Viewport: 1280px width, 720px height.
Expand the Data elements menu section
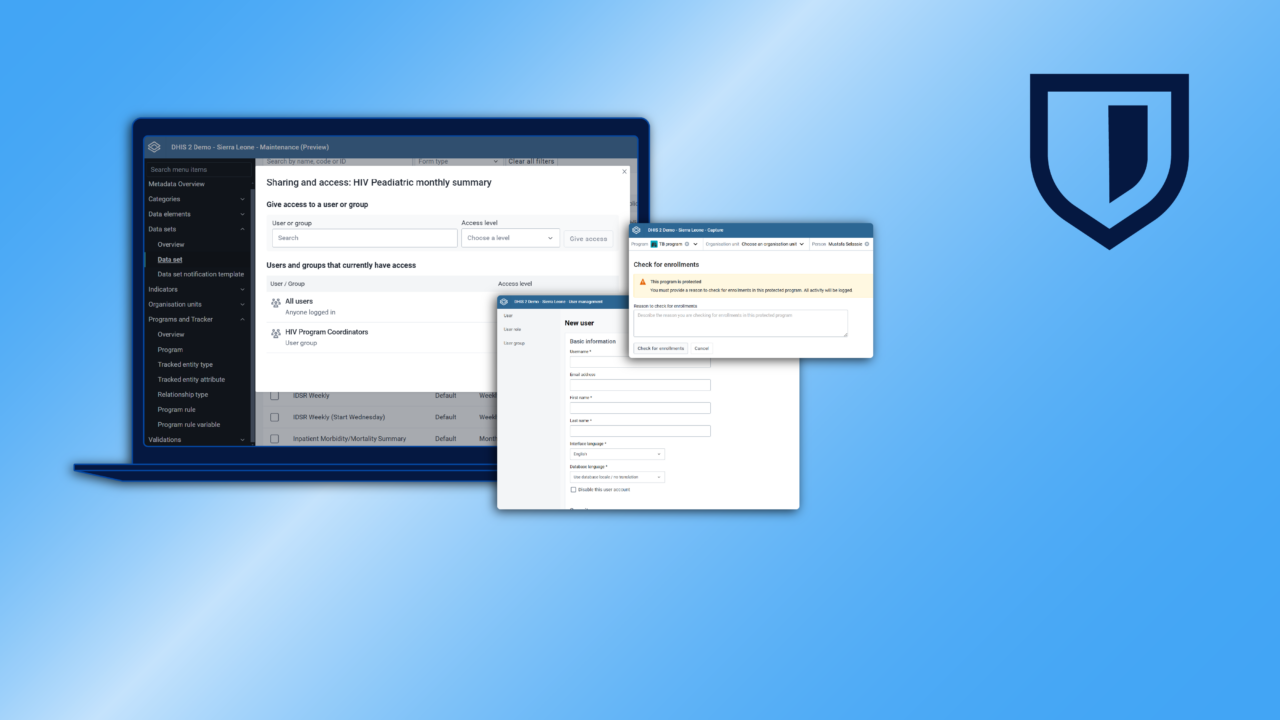(242, 214)
